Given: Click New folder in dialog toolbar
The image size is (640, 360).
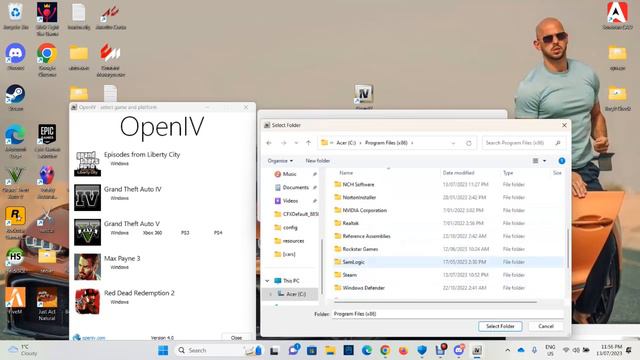Looking at the screenshot, I should (318, 161).
